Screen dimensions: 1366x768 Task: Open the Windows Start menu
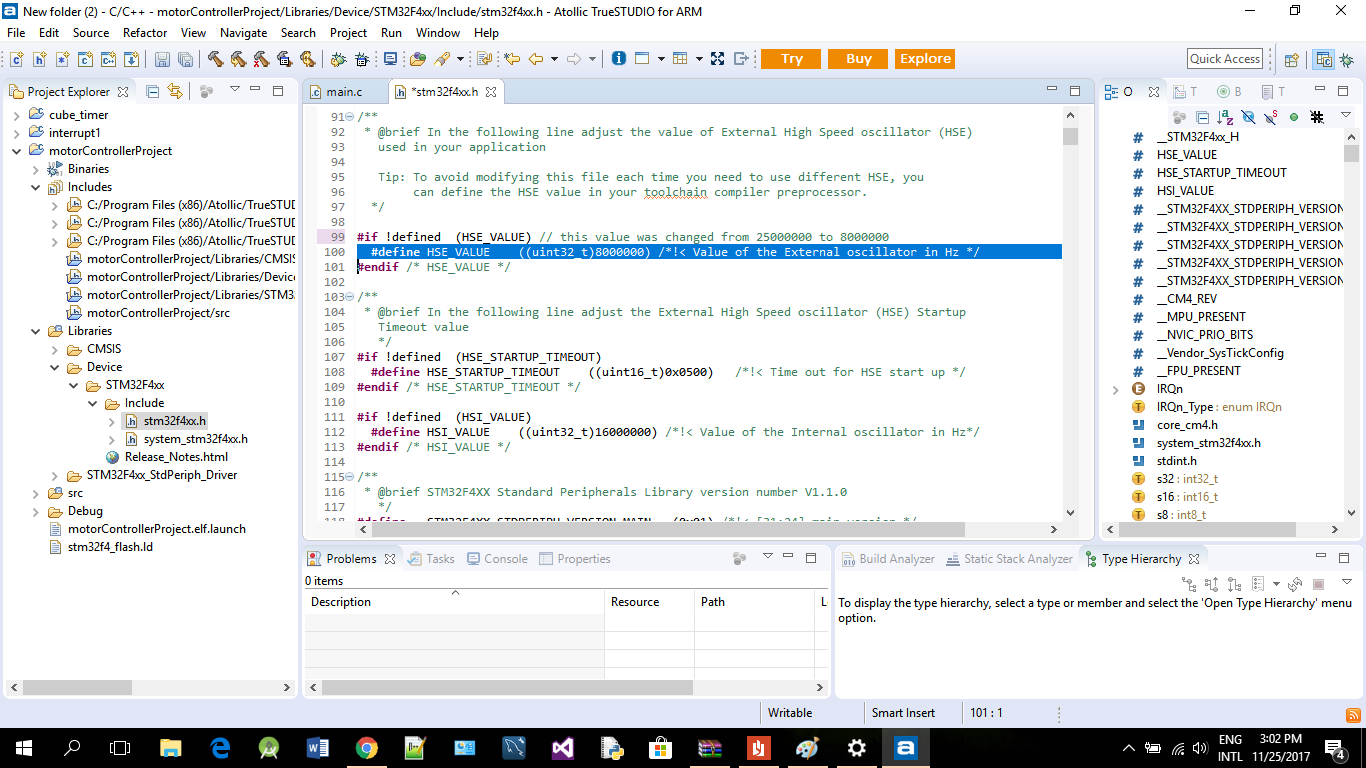(24, 748)
